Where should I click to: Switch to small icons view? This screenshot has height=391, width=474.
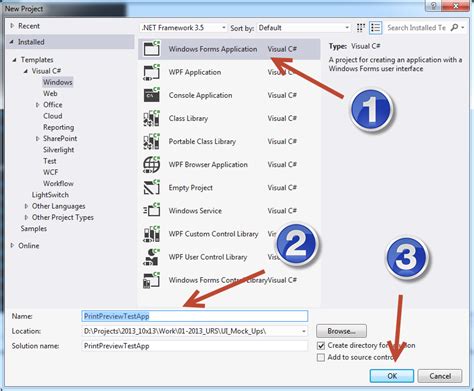tap(361, 28)
